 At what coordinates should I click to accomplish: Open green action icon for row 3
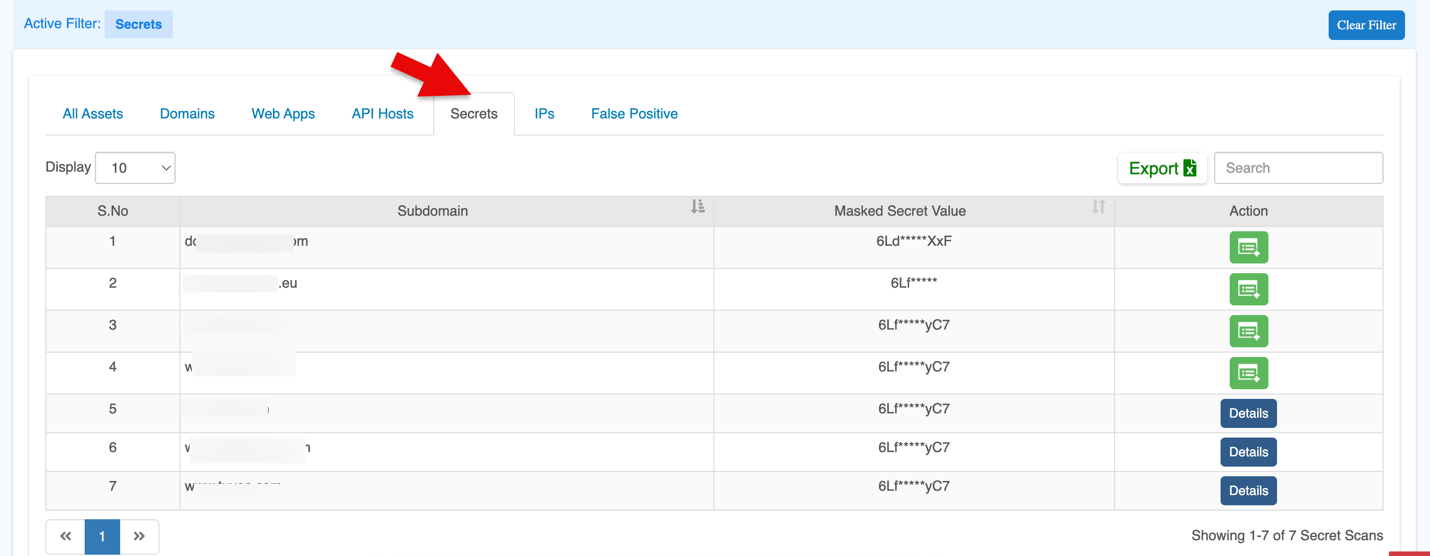click(x=1248, y=331)
